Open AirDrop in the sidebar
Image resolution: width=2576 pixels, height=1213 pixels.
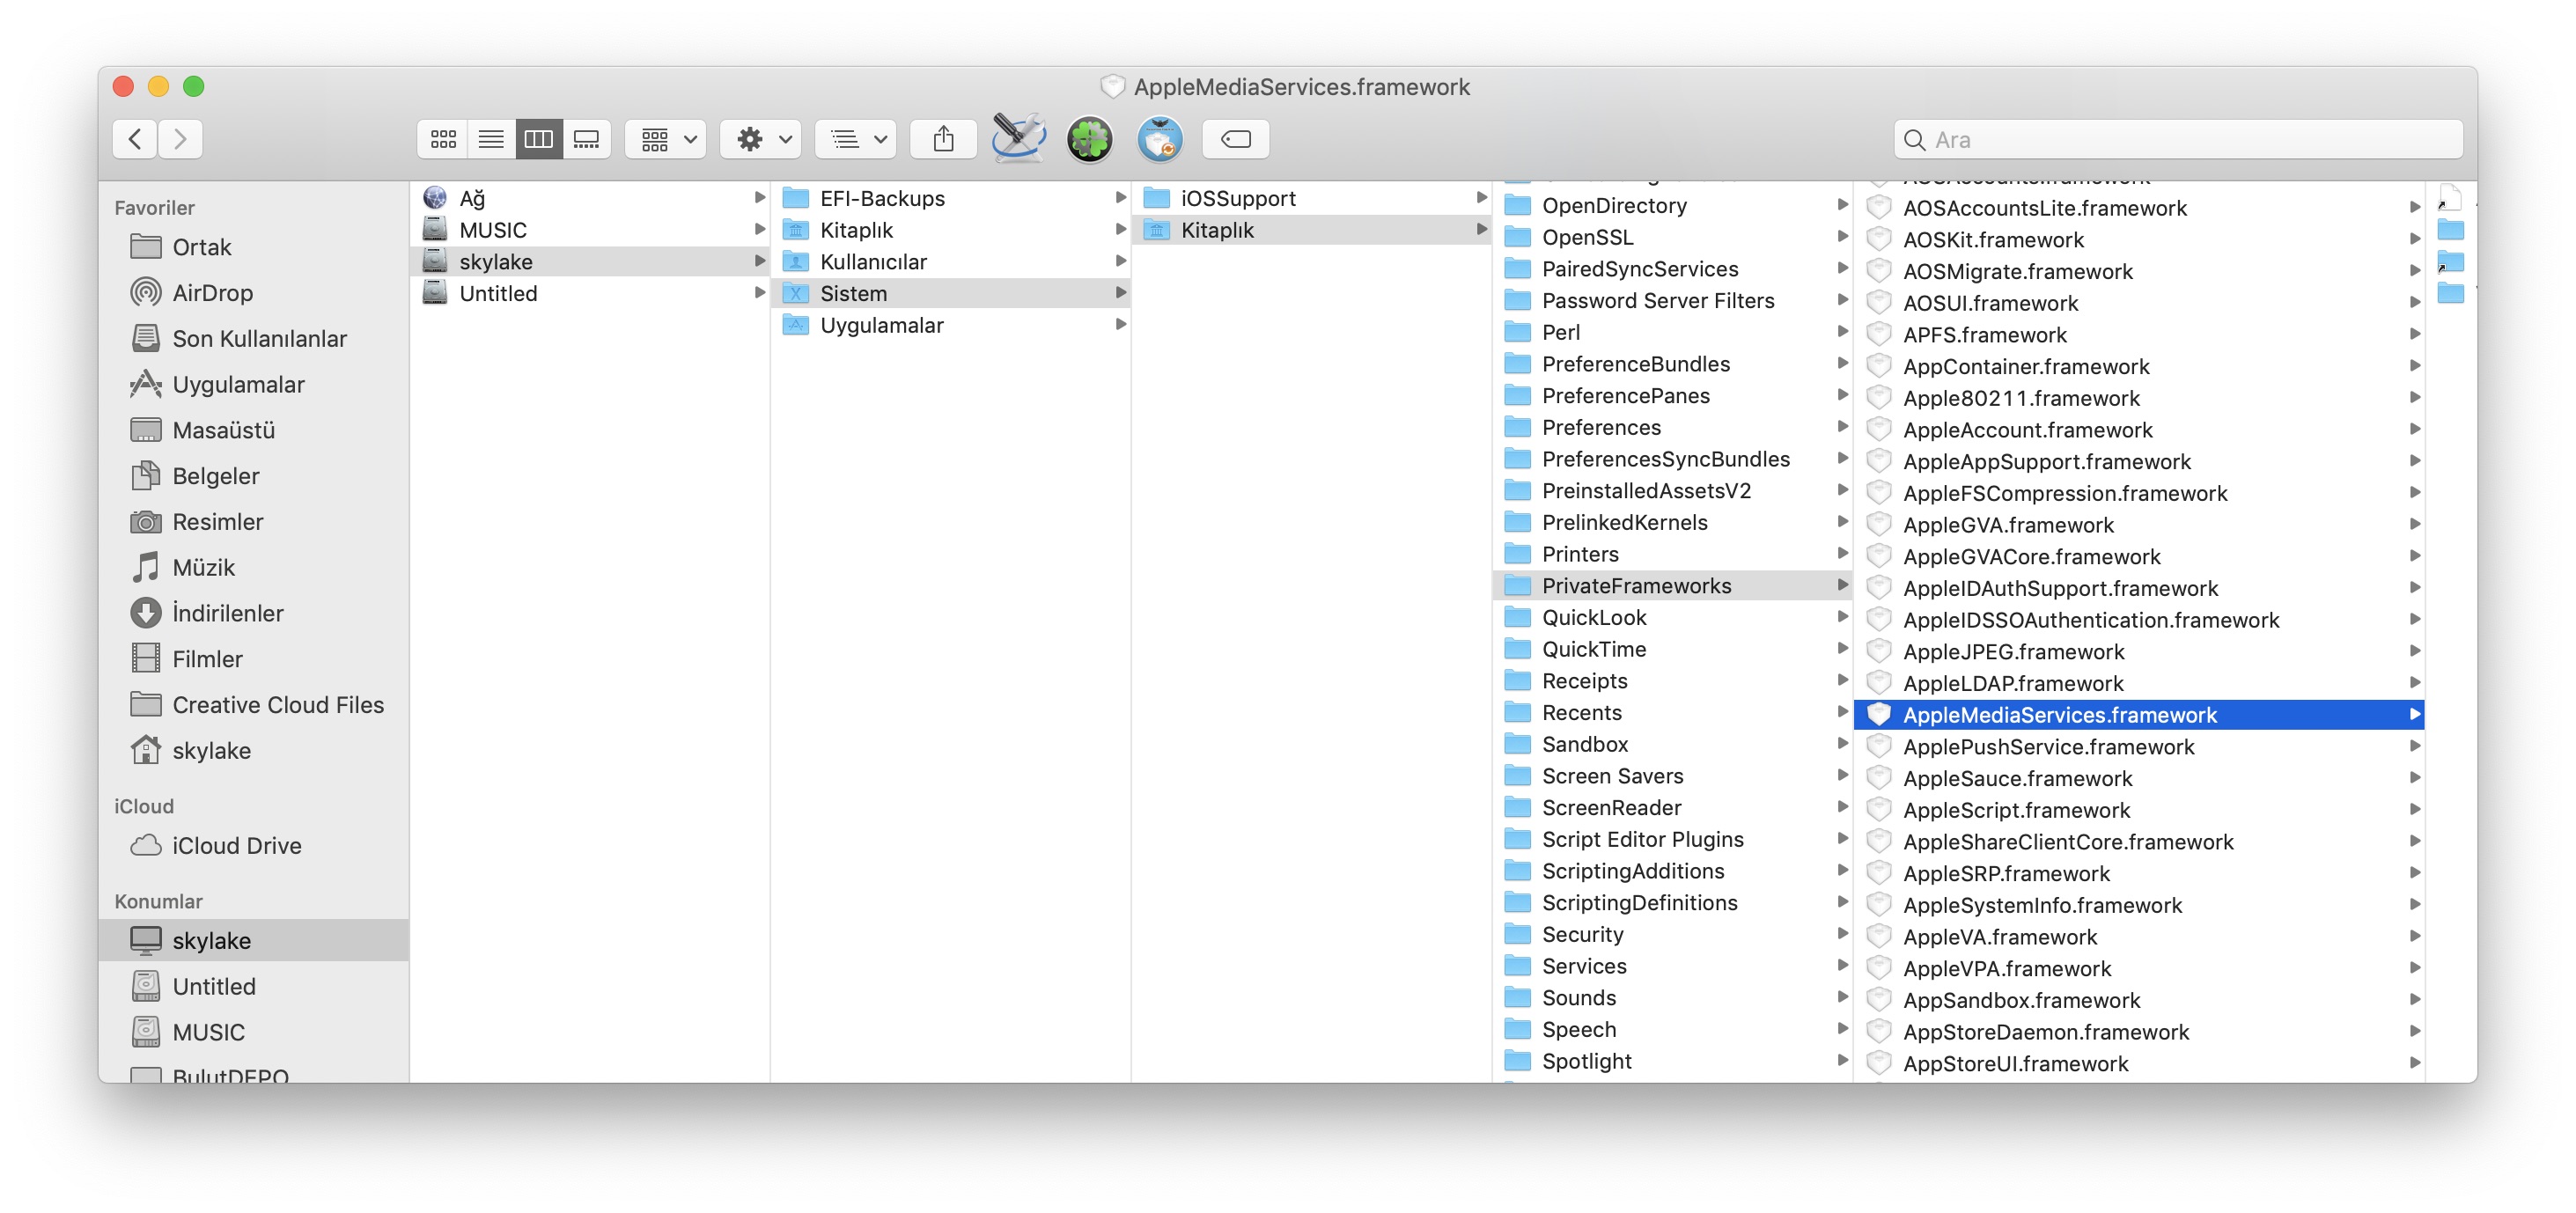click(212, 293)
